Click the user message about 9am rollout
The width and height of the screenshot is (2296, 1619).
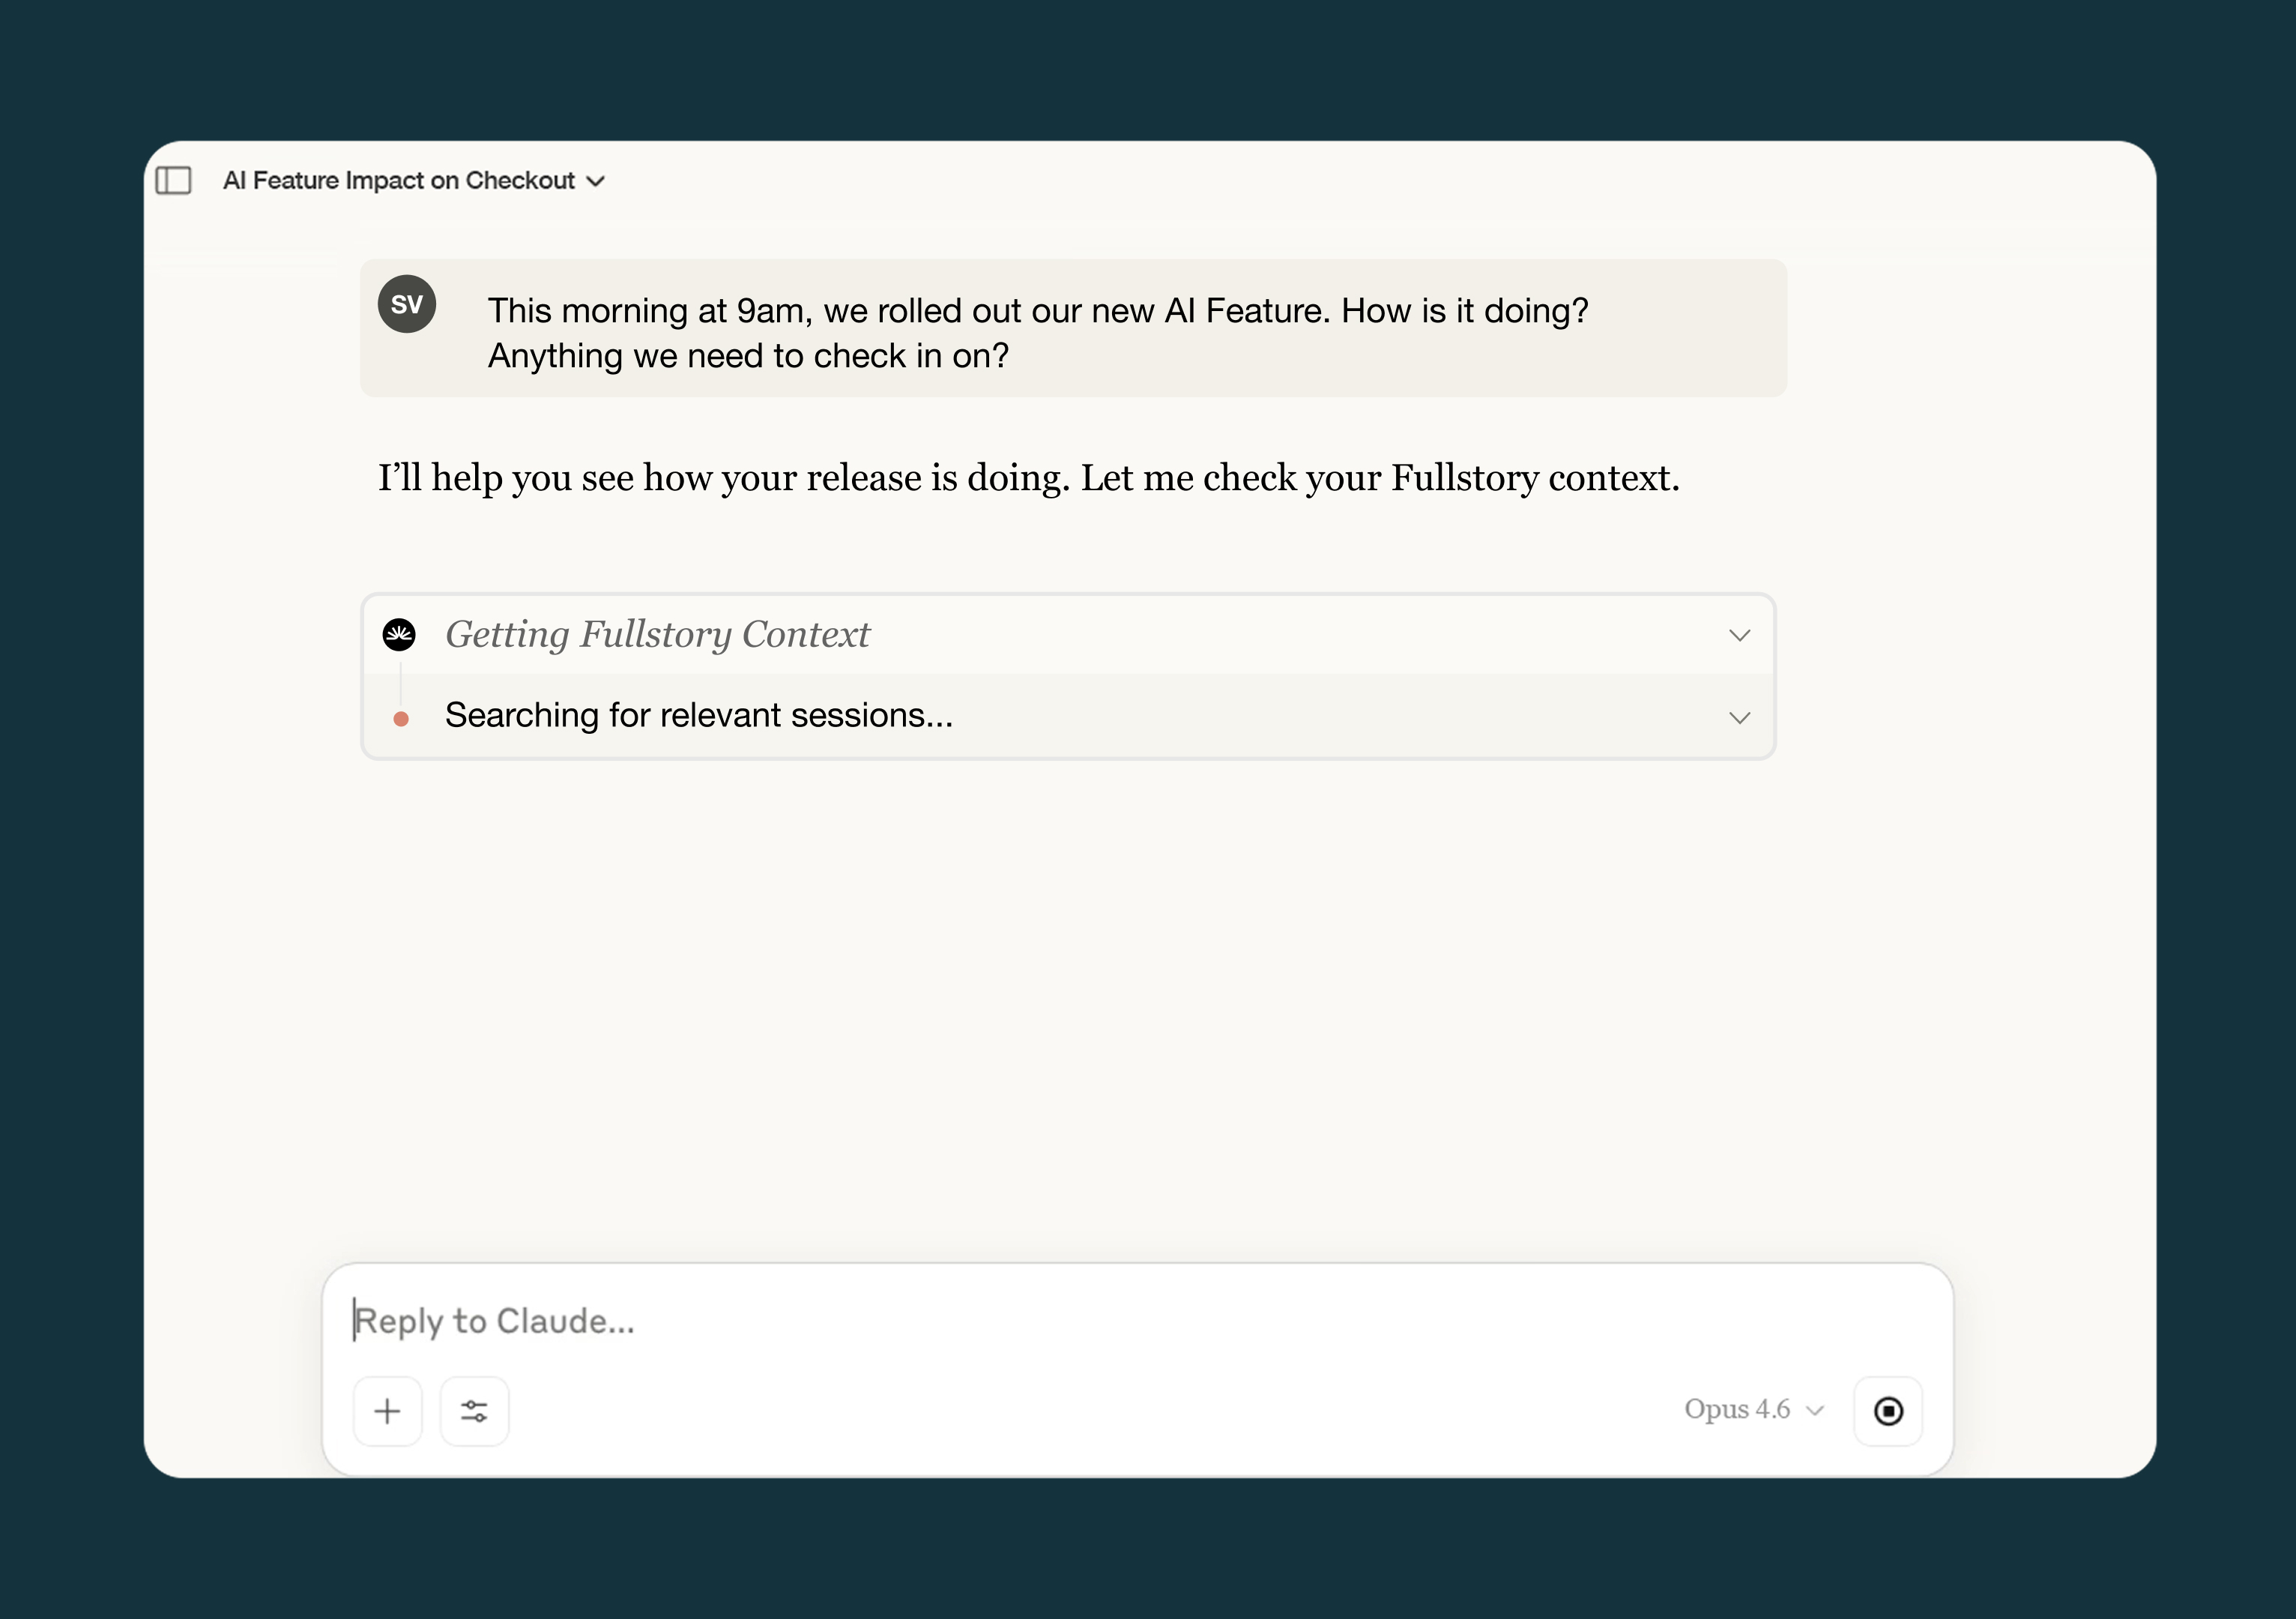pyautogui.click(x=1037, y=311)
